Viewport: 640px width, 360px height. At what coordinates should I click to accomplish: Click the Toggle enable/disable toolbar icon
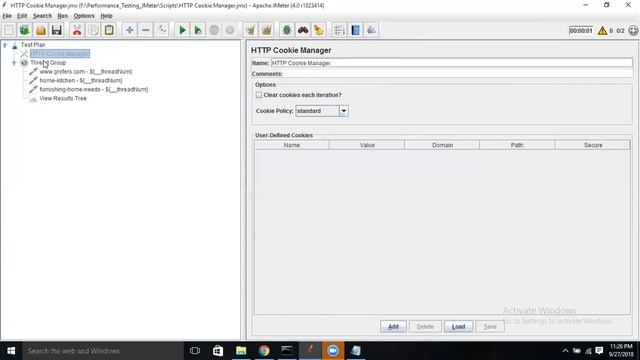162,30
